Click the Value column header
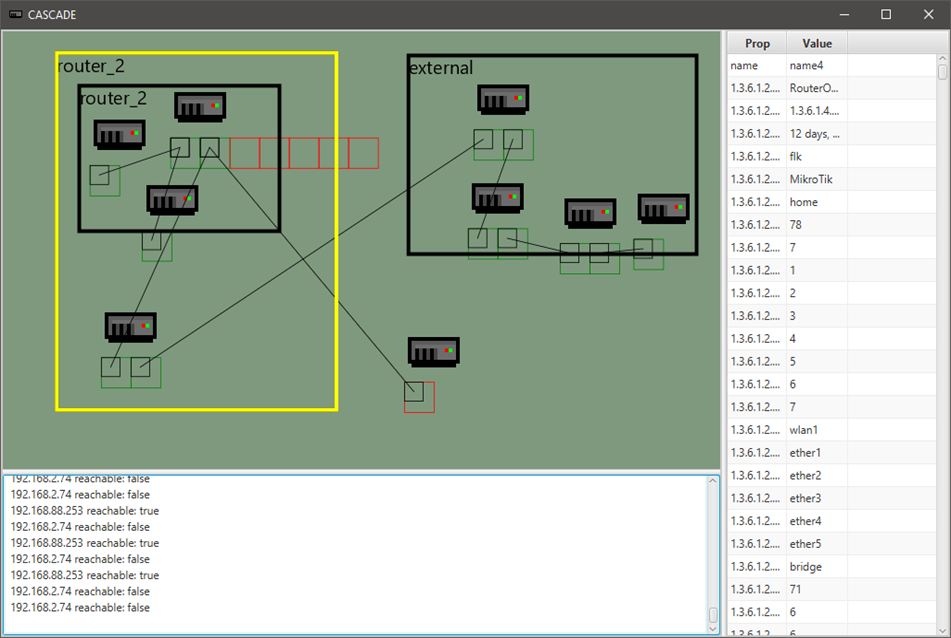Screen dimensions: 951x638 click(x=816, y=43)
